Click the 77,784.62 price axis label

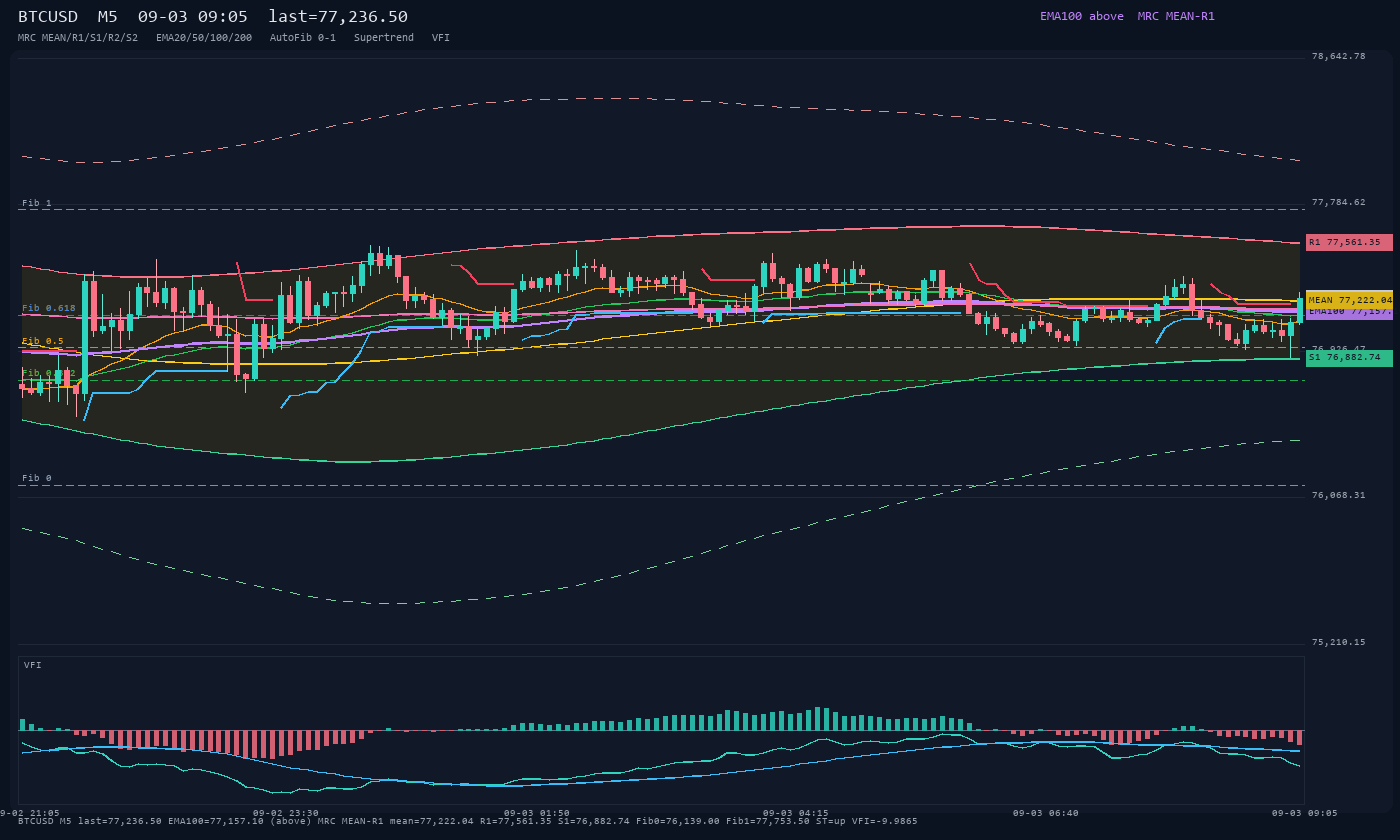(1338, 202)
